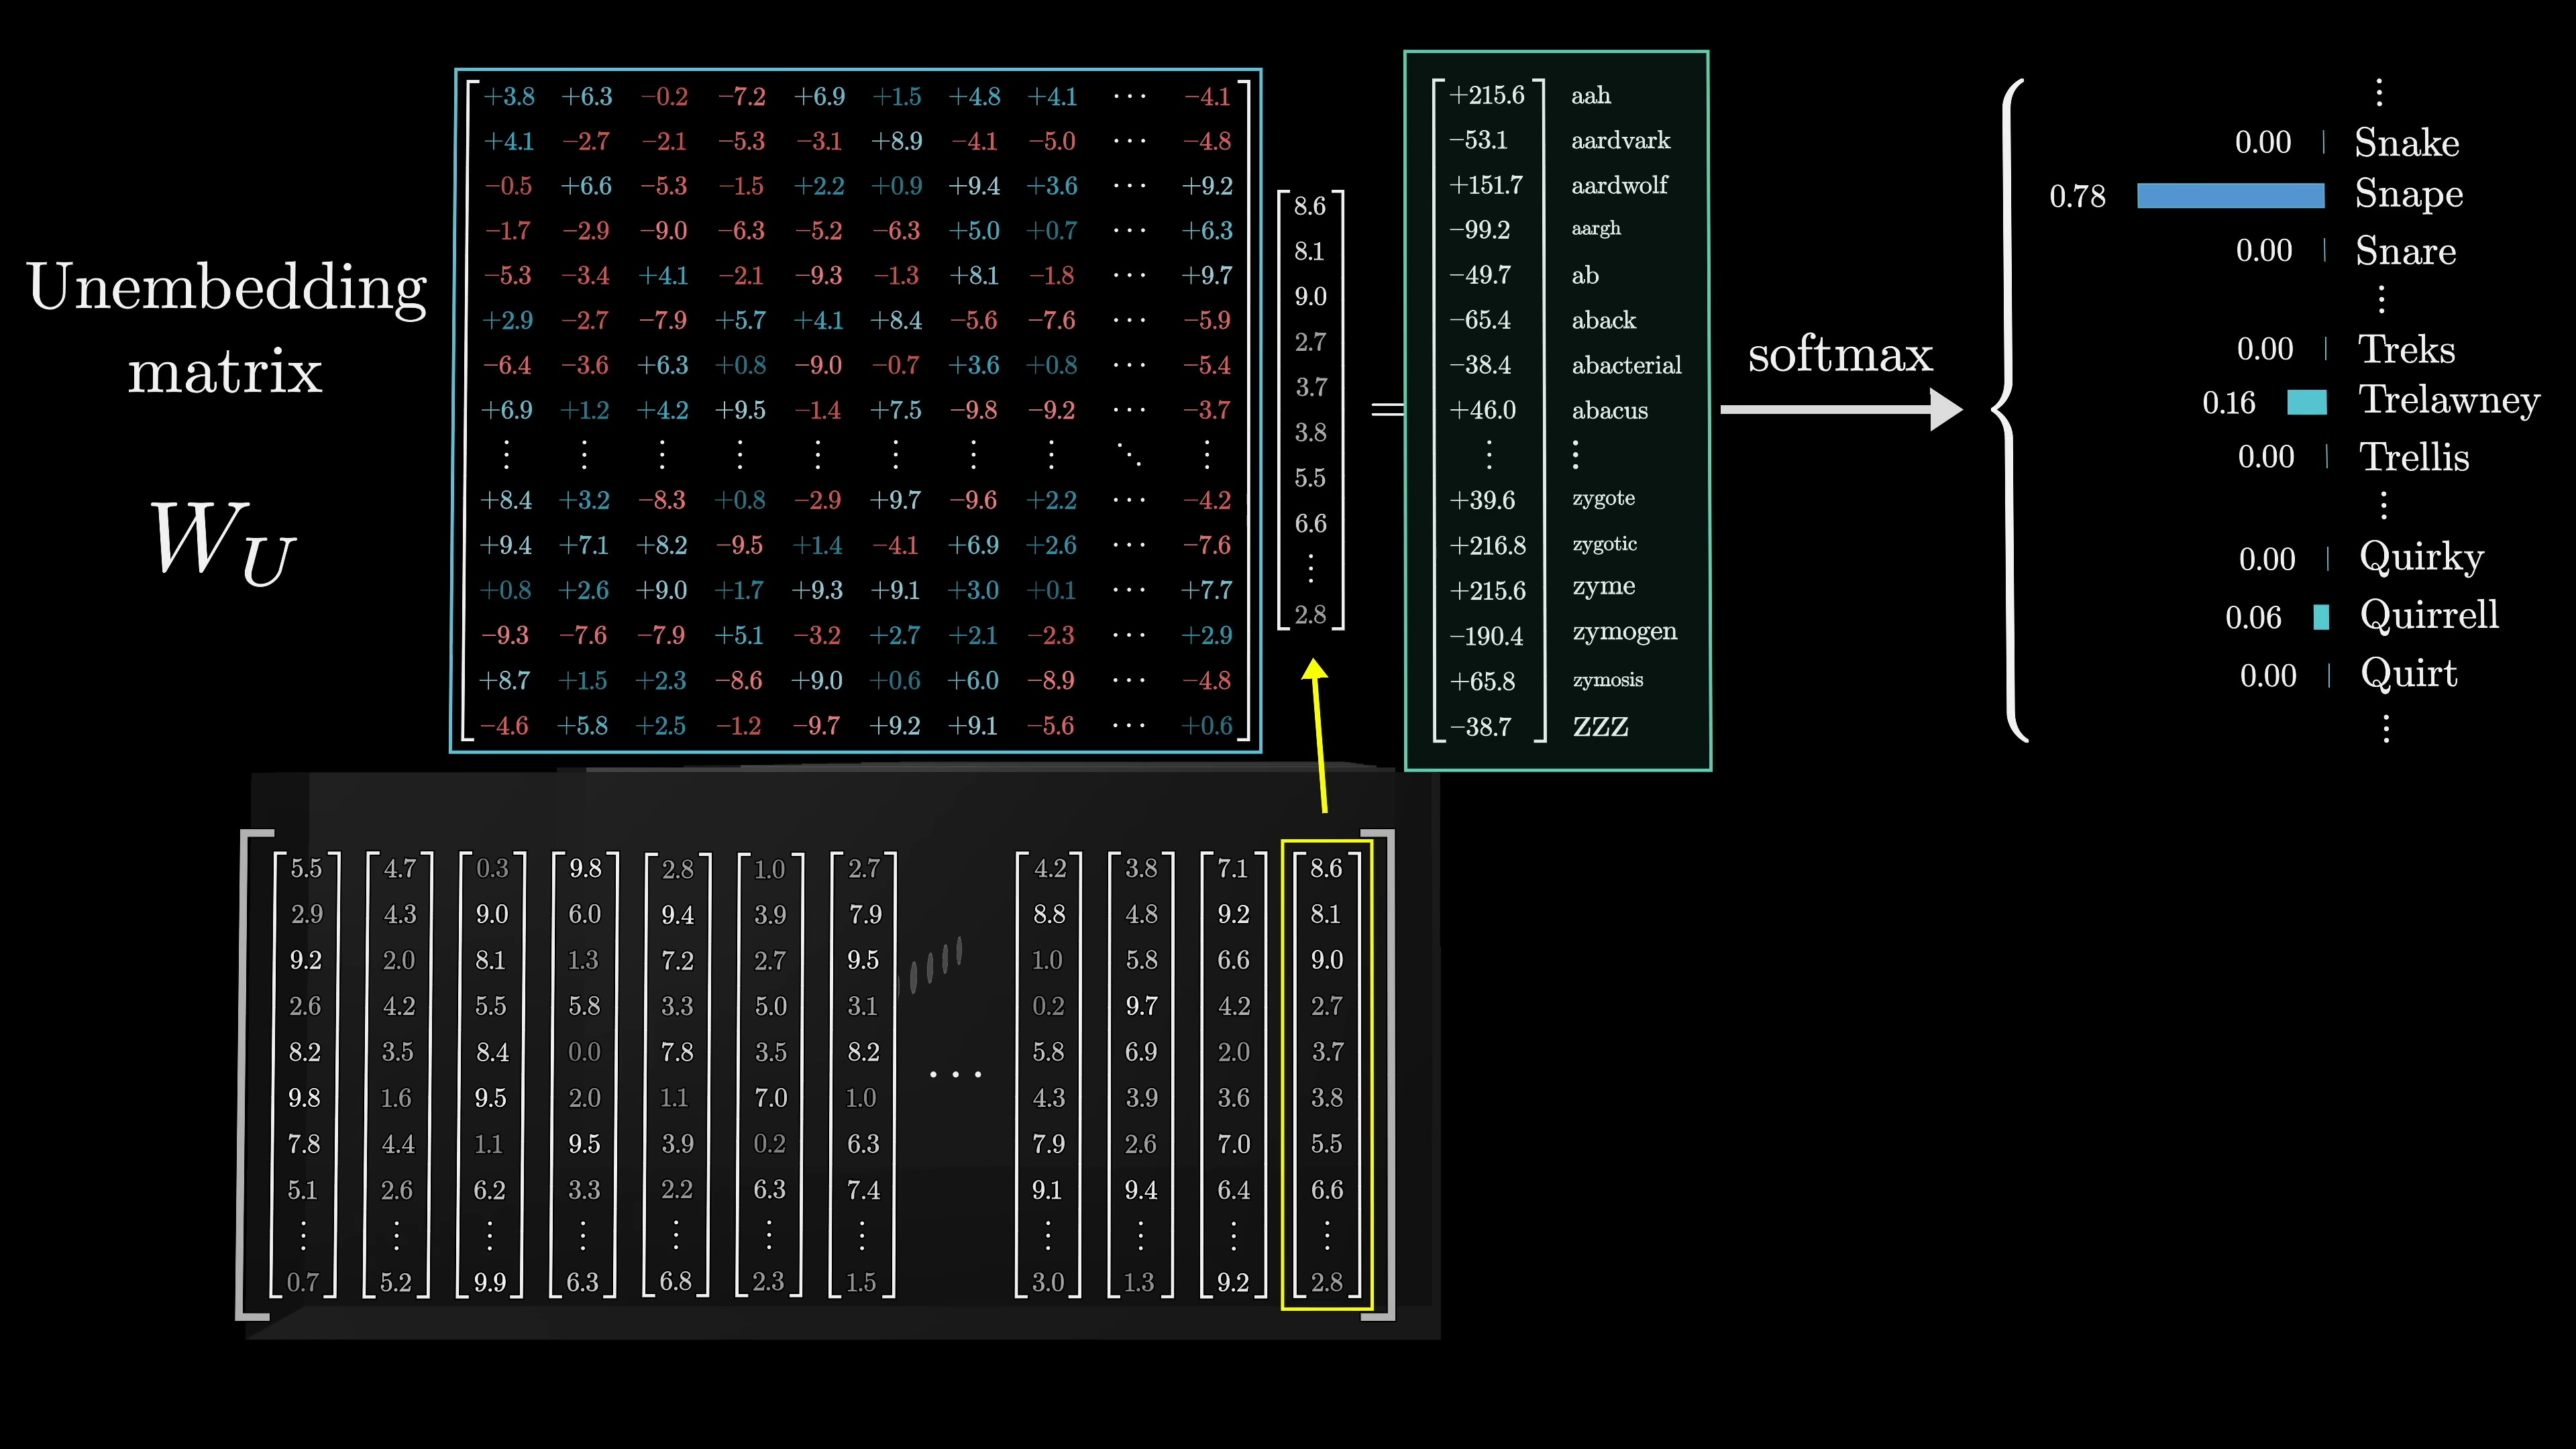
Task: Click the ZZZ token at list bottom
Action: [x=1600, y=727]
